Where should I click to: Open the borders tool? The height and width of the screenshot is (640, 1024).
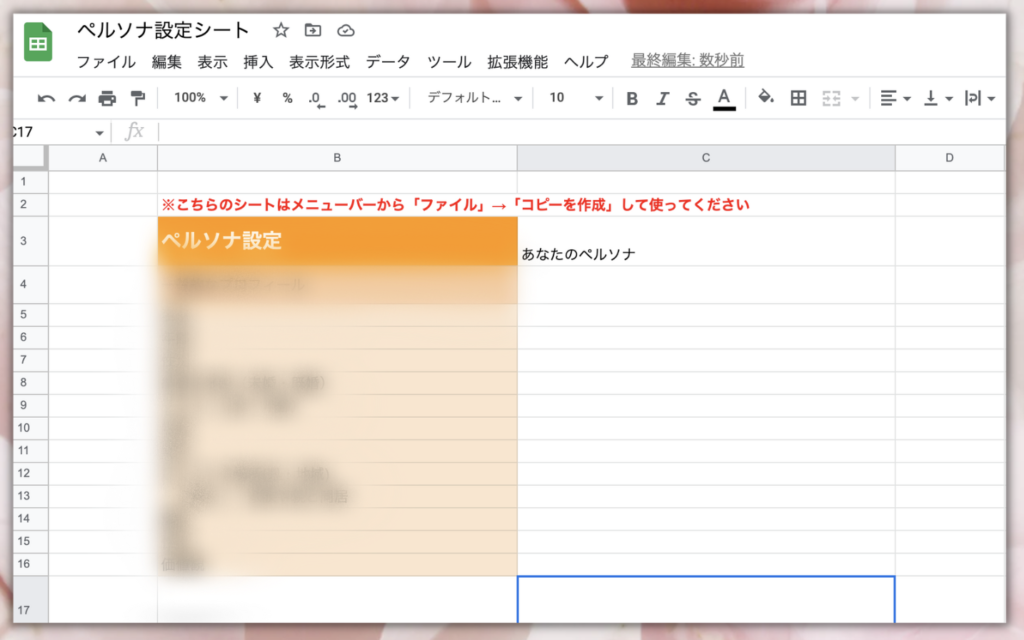[x=798, y=99]
